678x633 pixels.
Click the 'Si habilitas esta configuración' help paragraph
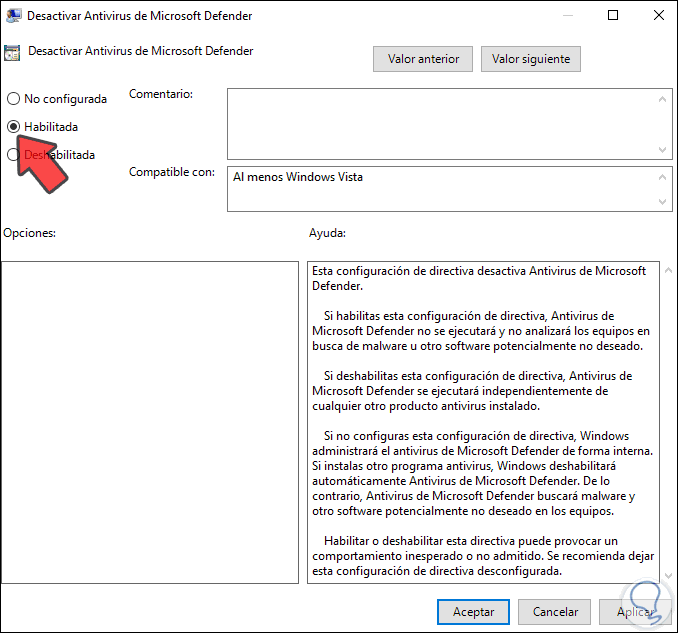pyautogui.click(x=481, y=331)
